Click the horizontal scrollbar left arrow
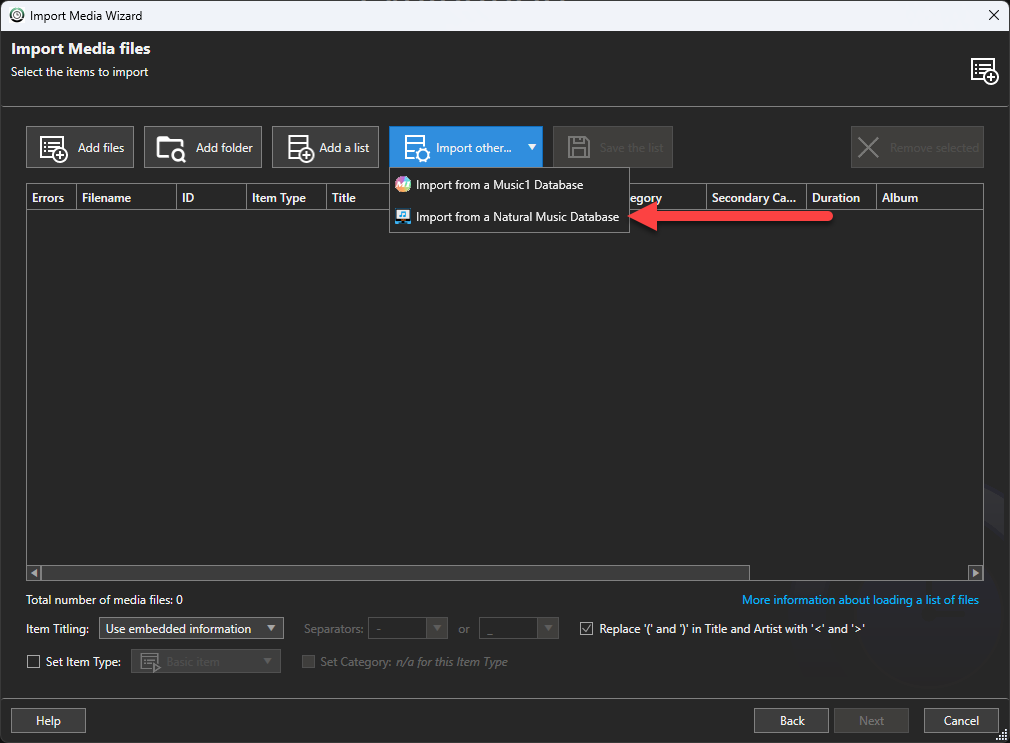The width and height of the screenshot is (1010, 743). tap(34, 572)
